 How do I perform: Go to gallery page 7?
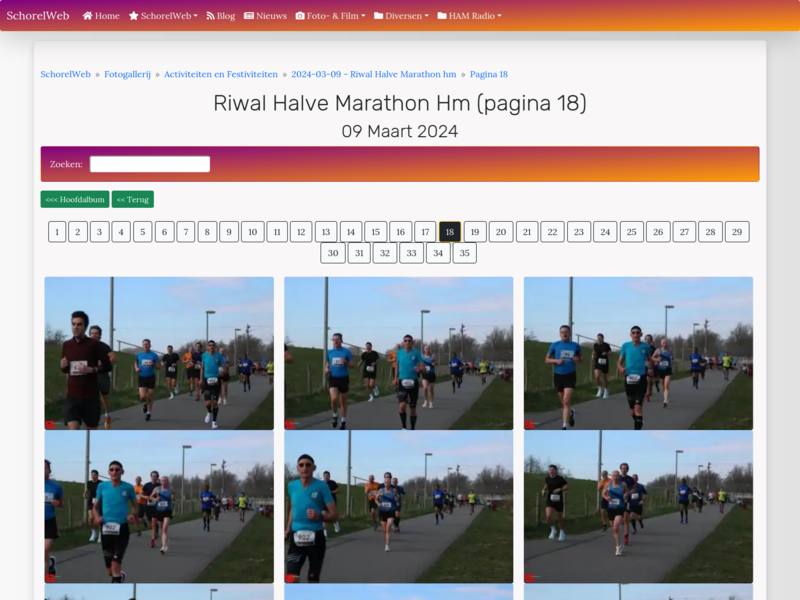pyautogui.click(x=186, y=232)
